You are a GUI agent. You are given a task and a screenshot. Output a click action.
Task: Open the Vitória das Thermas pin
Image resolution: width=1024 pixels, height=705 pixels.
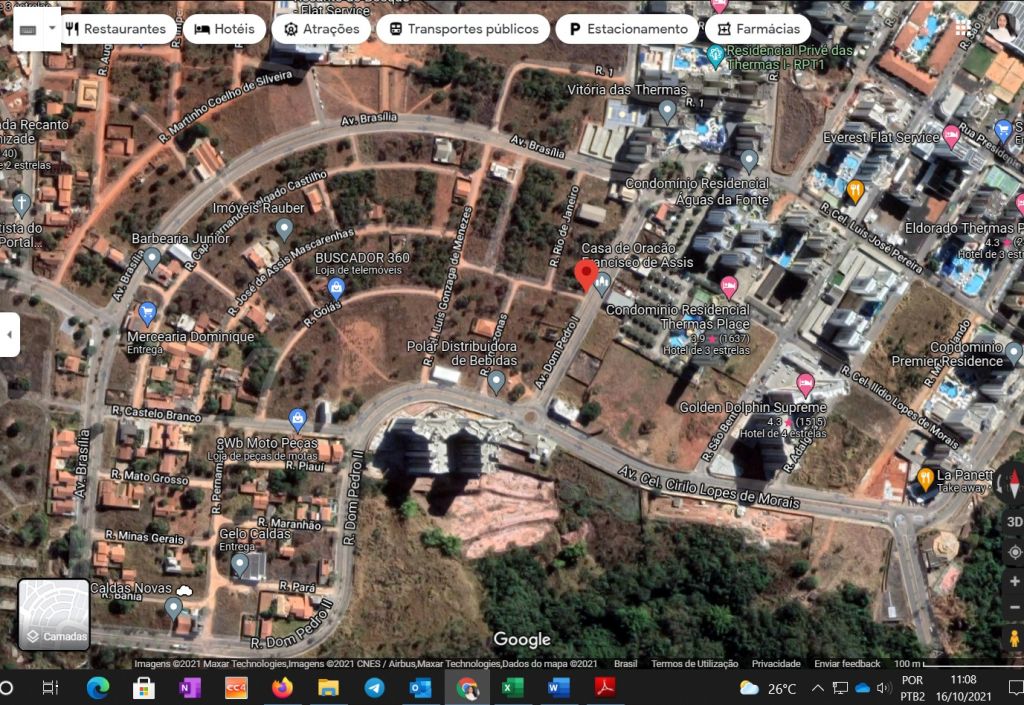click(667, 112)
